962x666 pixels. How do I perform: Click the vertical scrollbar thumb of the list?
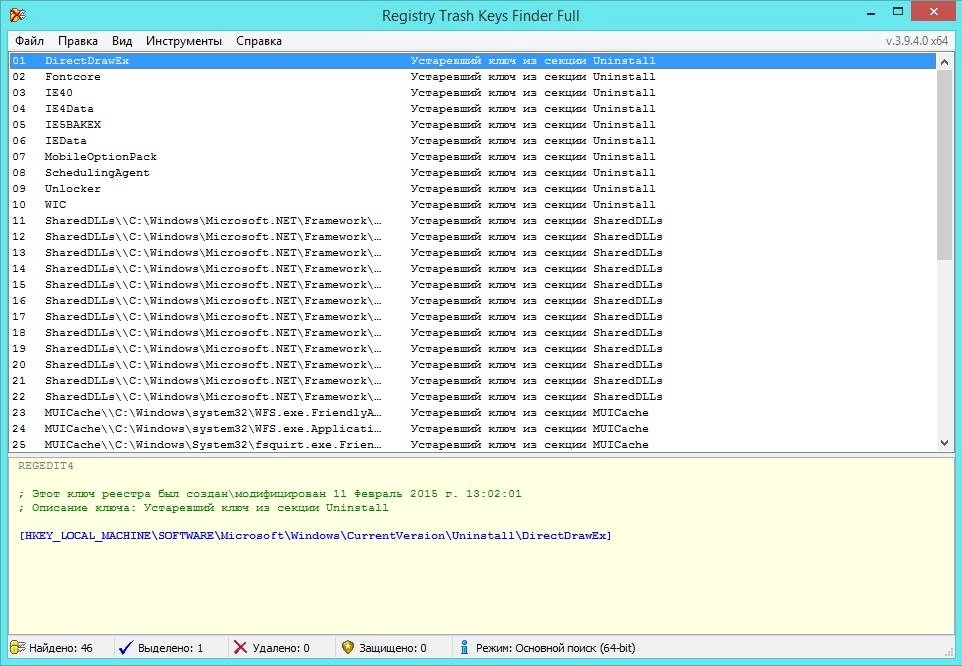[944, 166]
